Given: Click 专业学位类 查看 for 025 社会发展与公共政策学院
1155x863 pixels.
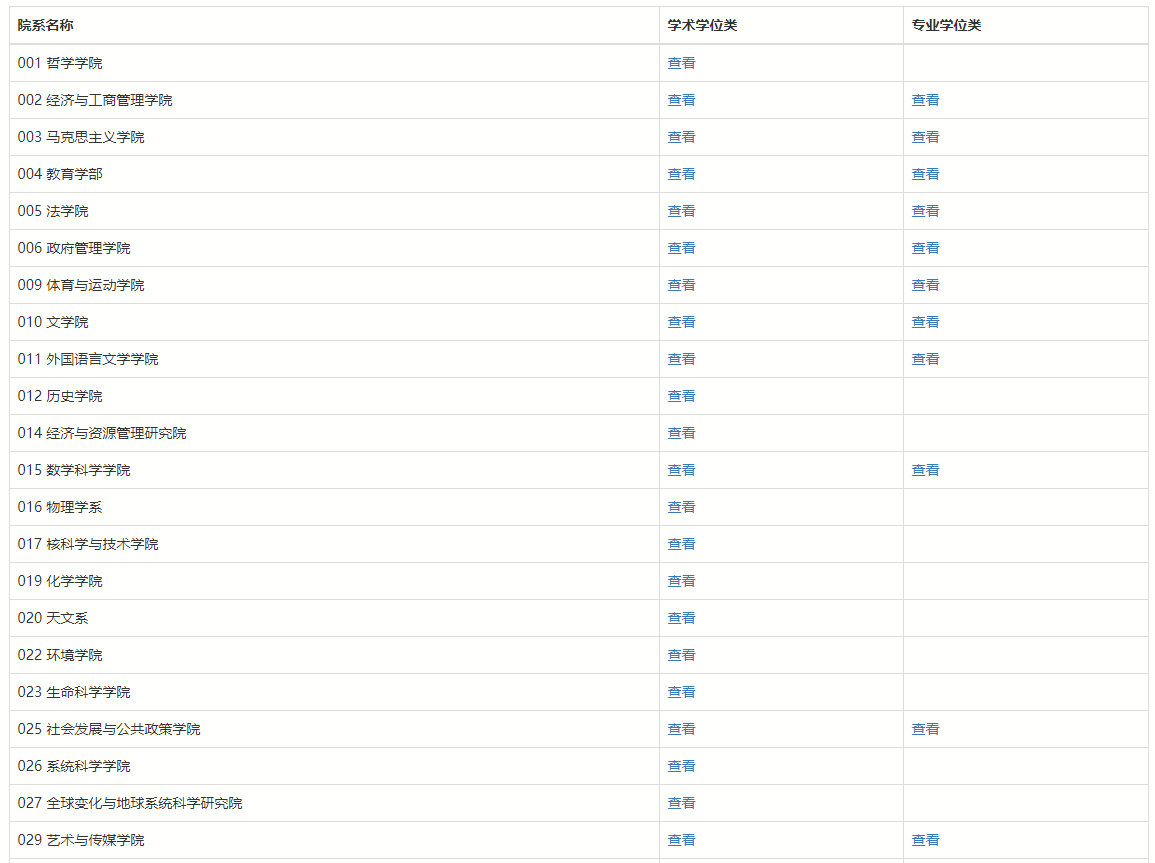Looking at the screenshot, I should [x=925, y=729].
